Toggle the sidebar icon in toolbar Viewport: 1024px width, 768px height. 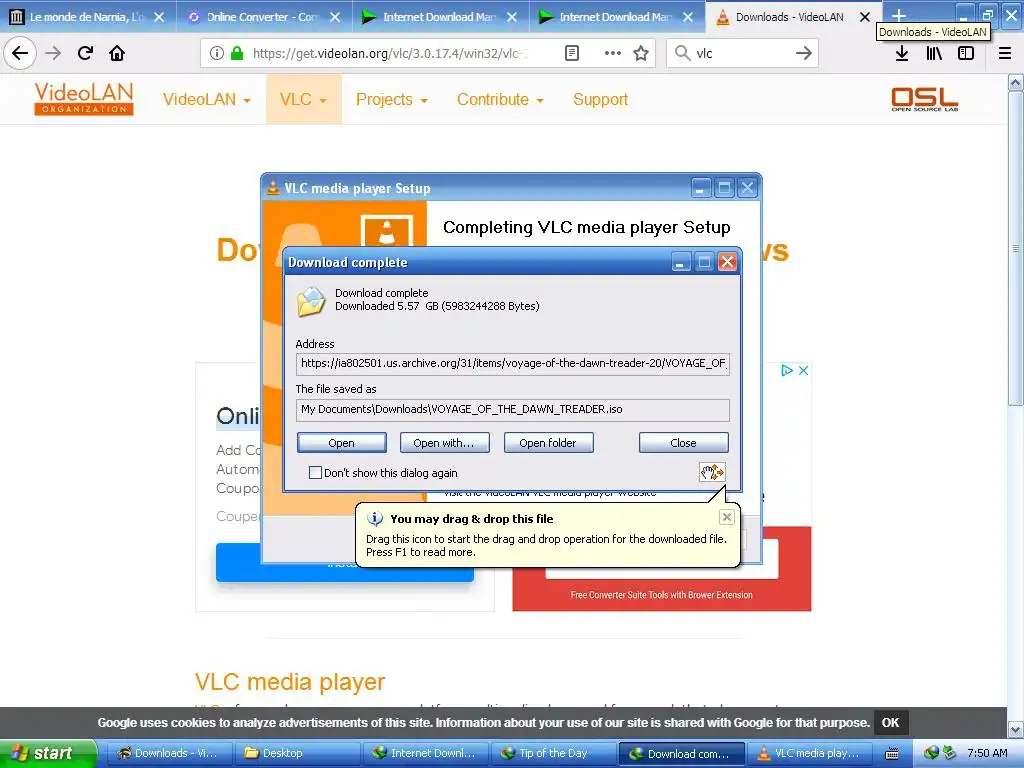(966, 53)
